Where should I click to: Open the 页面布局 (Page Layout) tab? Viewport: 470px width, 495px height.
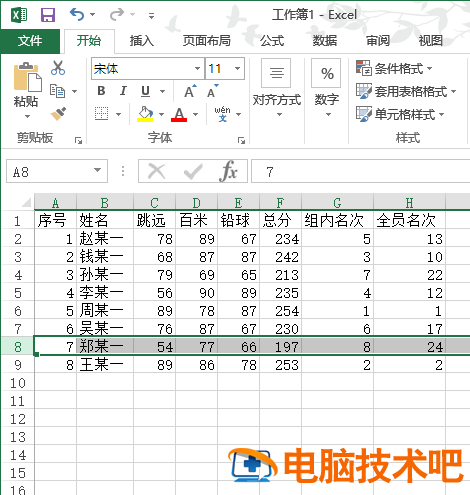(207, 41)
